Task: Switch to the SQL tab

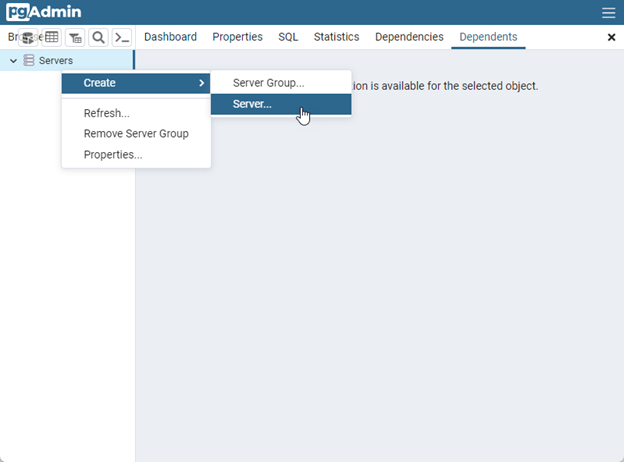Action: 288,37
